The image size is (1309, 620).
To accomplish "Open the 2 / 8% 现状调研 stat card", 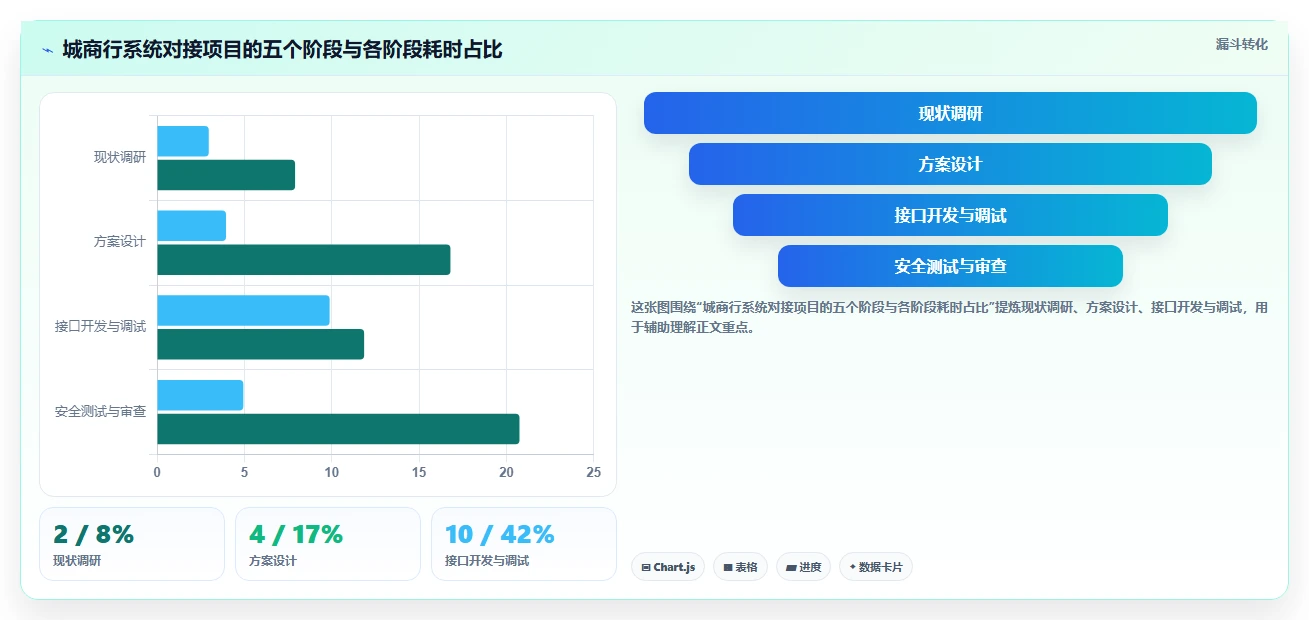I will pos(132,544).
